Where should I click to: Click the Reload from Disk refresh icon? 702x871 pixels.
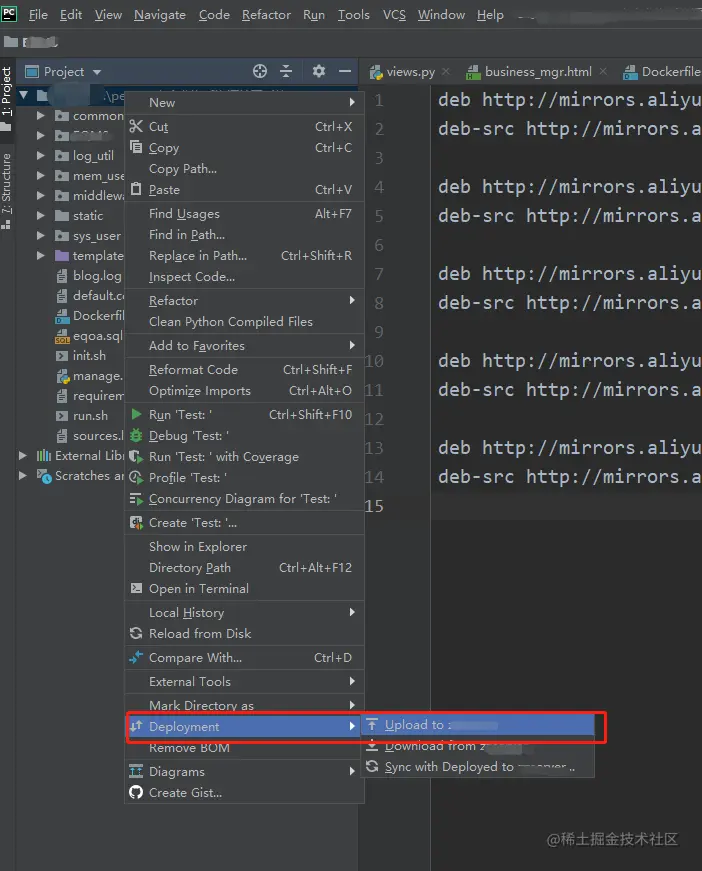click(136, 633)
